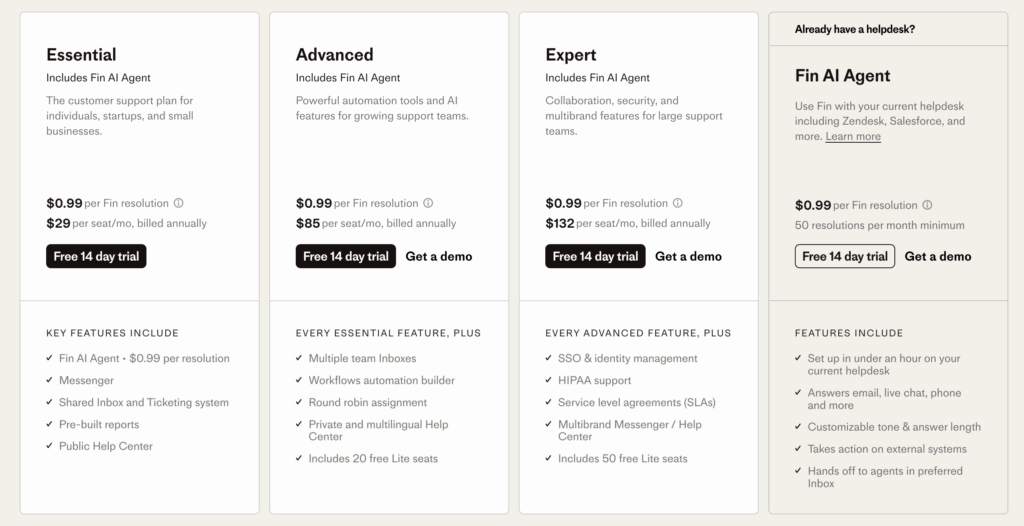Start Advanced plan free 14 day trial
Screen dimensions: 1024x526
(x=346, y=256)
